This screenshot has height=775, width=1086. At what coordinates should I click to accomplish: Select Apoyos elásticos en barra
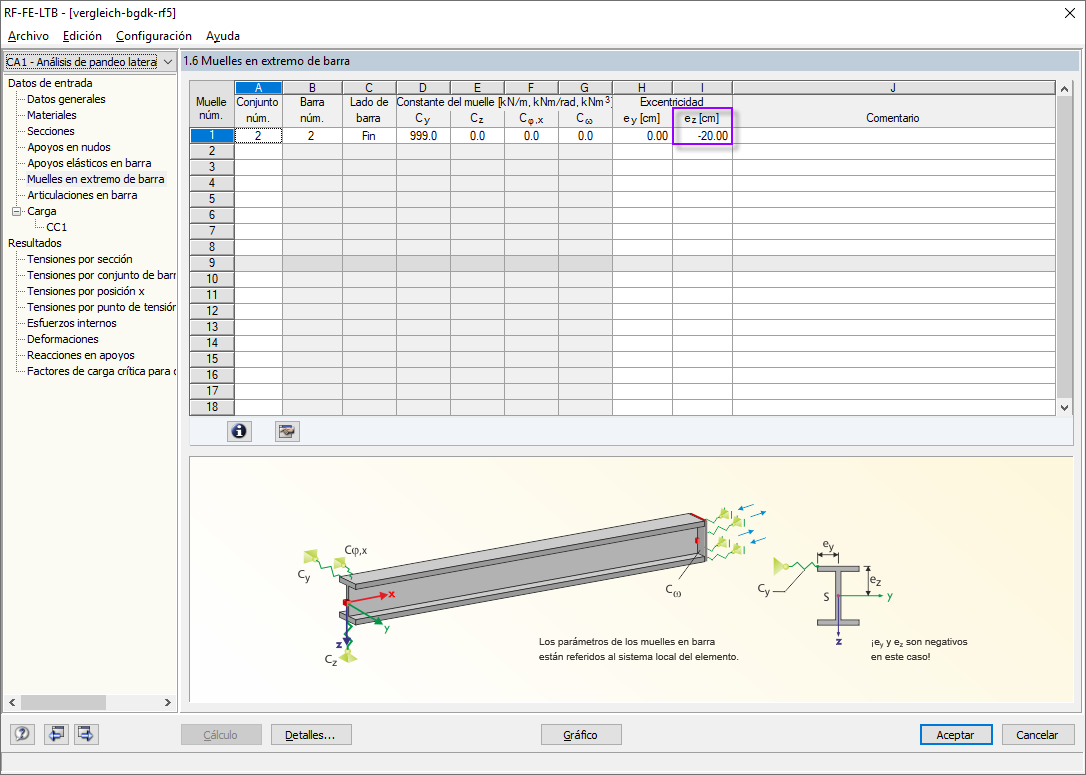tap(89, 163)
